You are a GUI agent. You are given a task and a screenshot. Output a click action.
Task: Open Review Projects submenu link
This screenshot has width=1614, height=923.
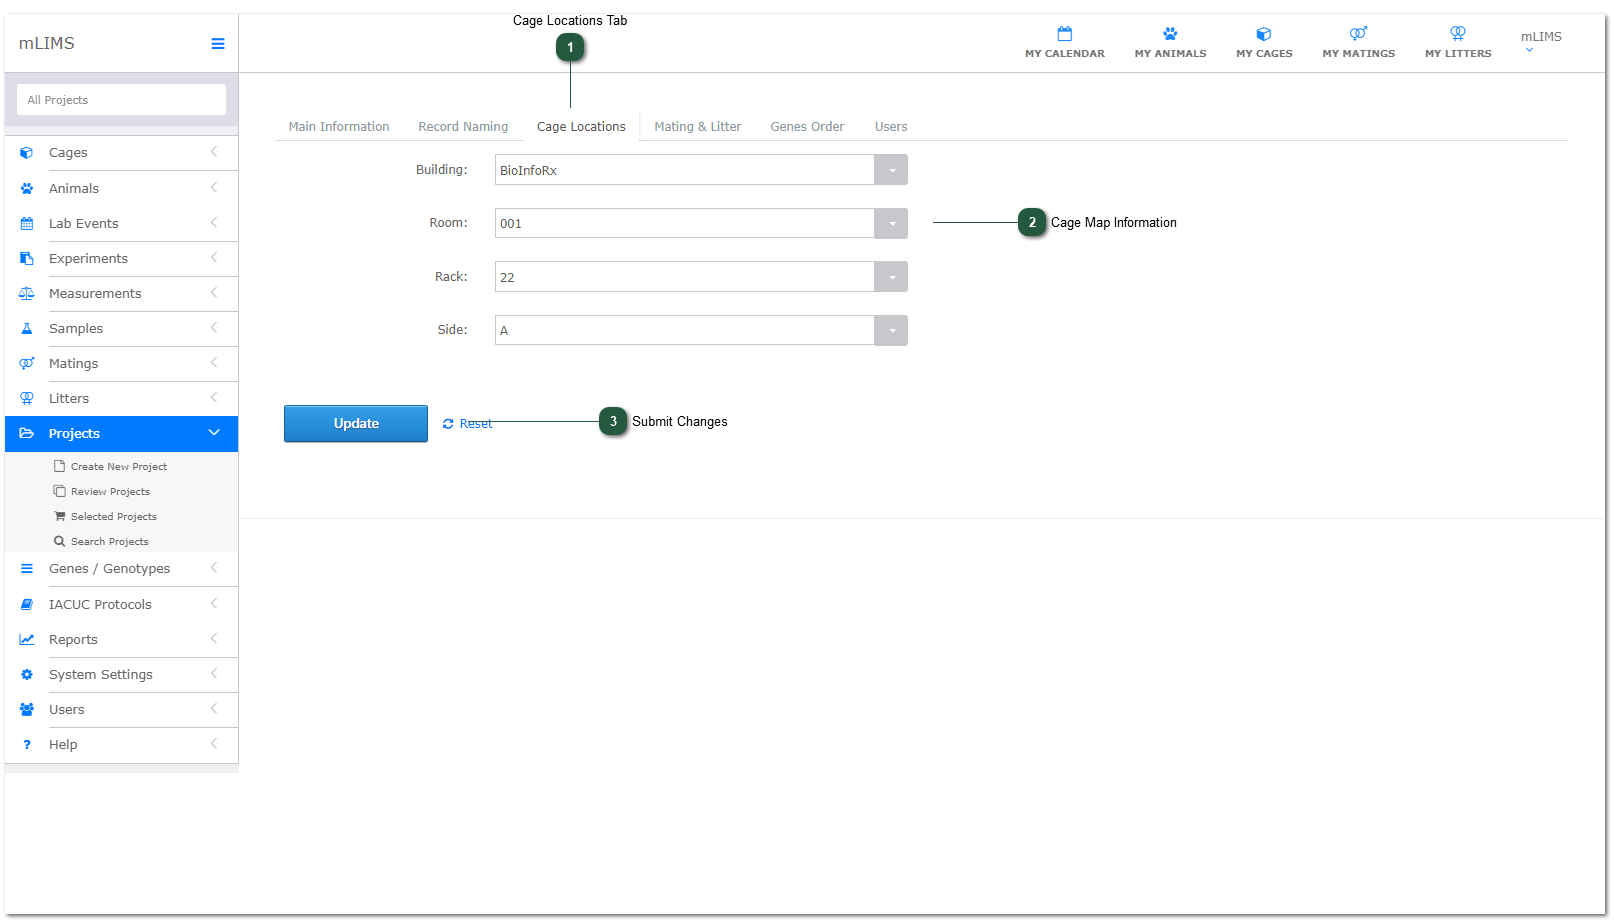(x=110, y=491)
